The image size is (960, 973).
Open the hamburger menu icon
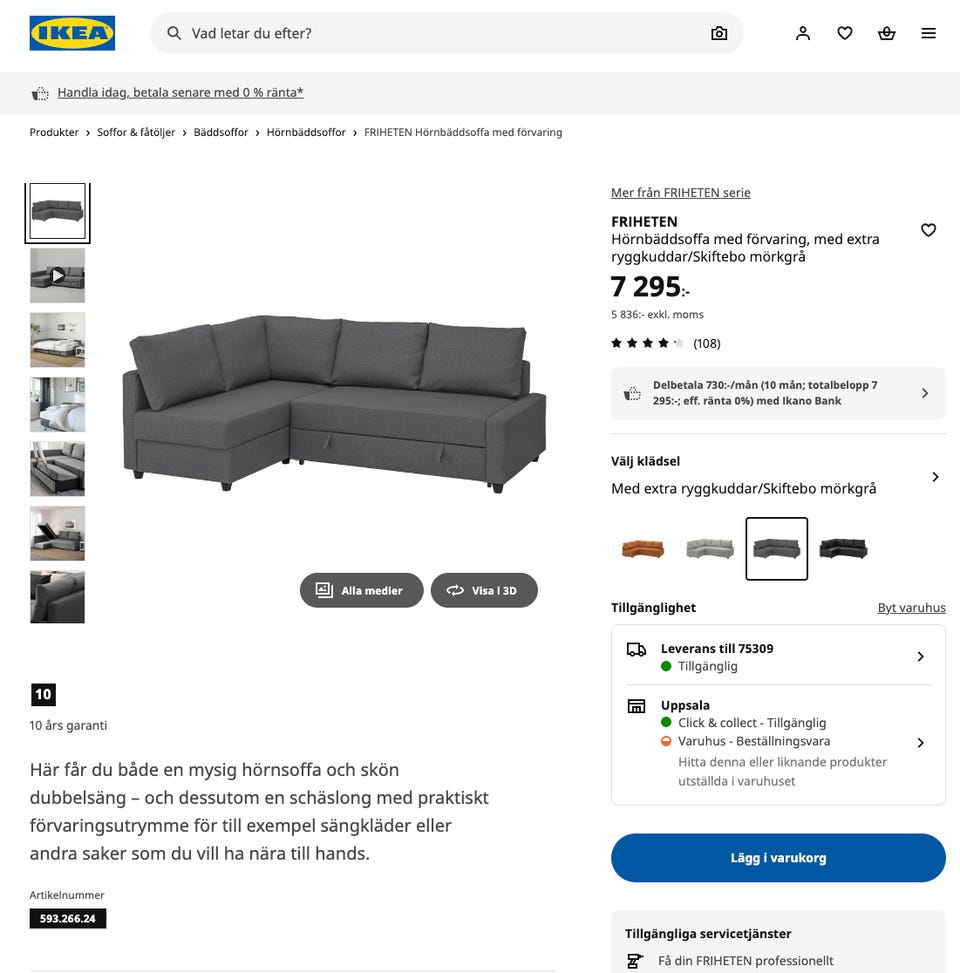[928, 33]
